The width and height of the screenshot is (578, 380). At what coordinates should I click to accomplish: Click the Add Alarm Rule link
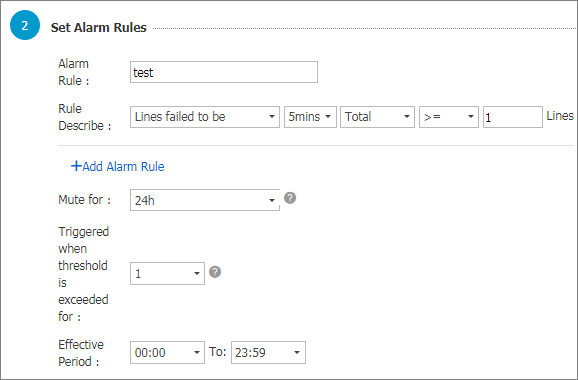(118, 166)
